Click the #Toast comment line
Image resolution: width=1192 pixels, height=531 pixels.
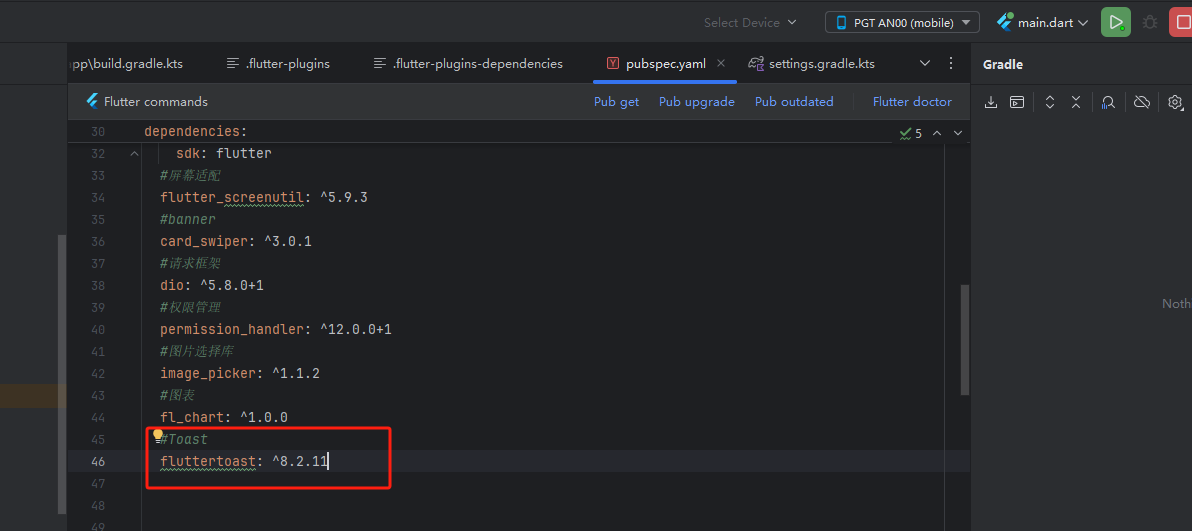click(185, 440)
